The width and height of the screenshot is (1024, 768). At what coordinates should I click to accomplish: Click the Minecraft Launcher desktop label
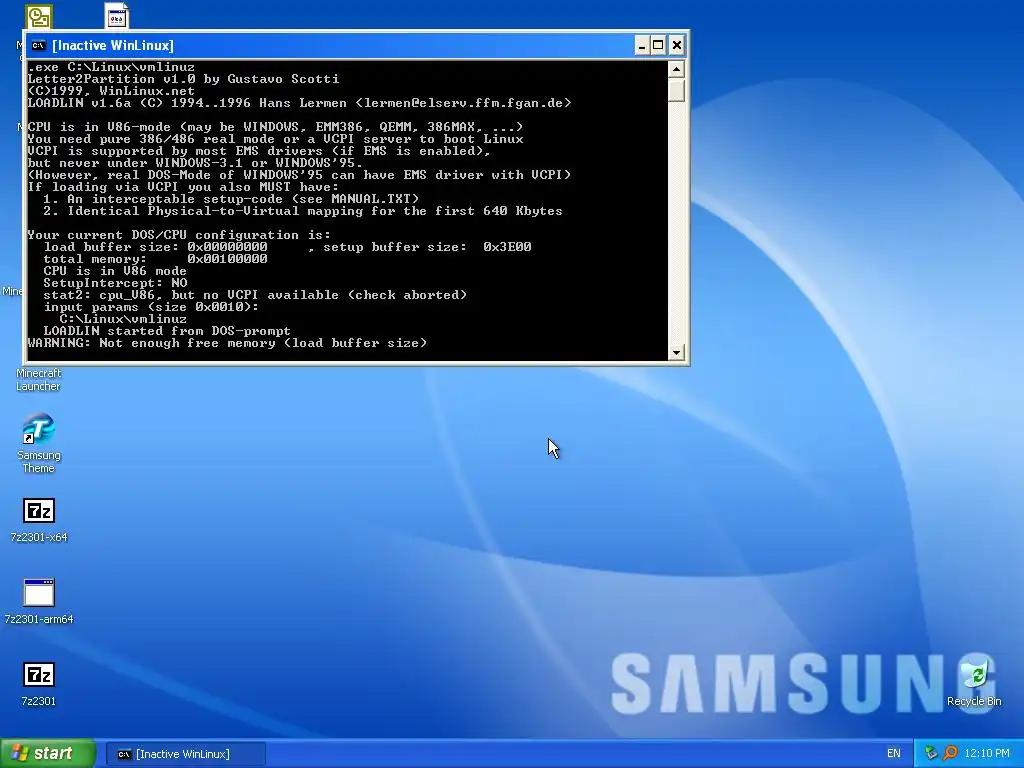click(39, 379)
